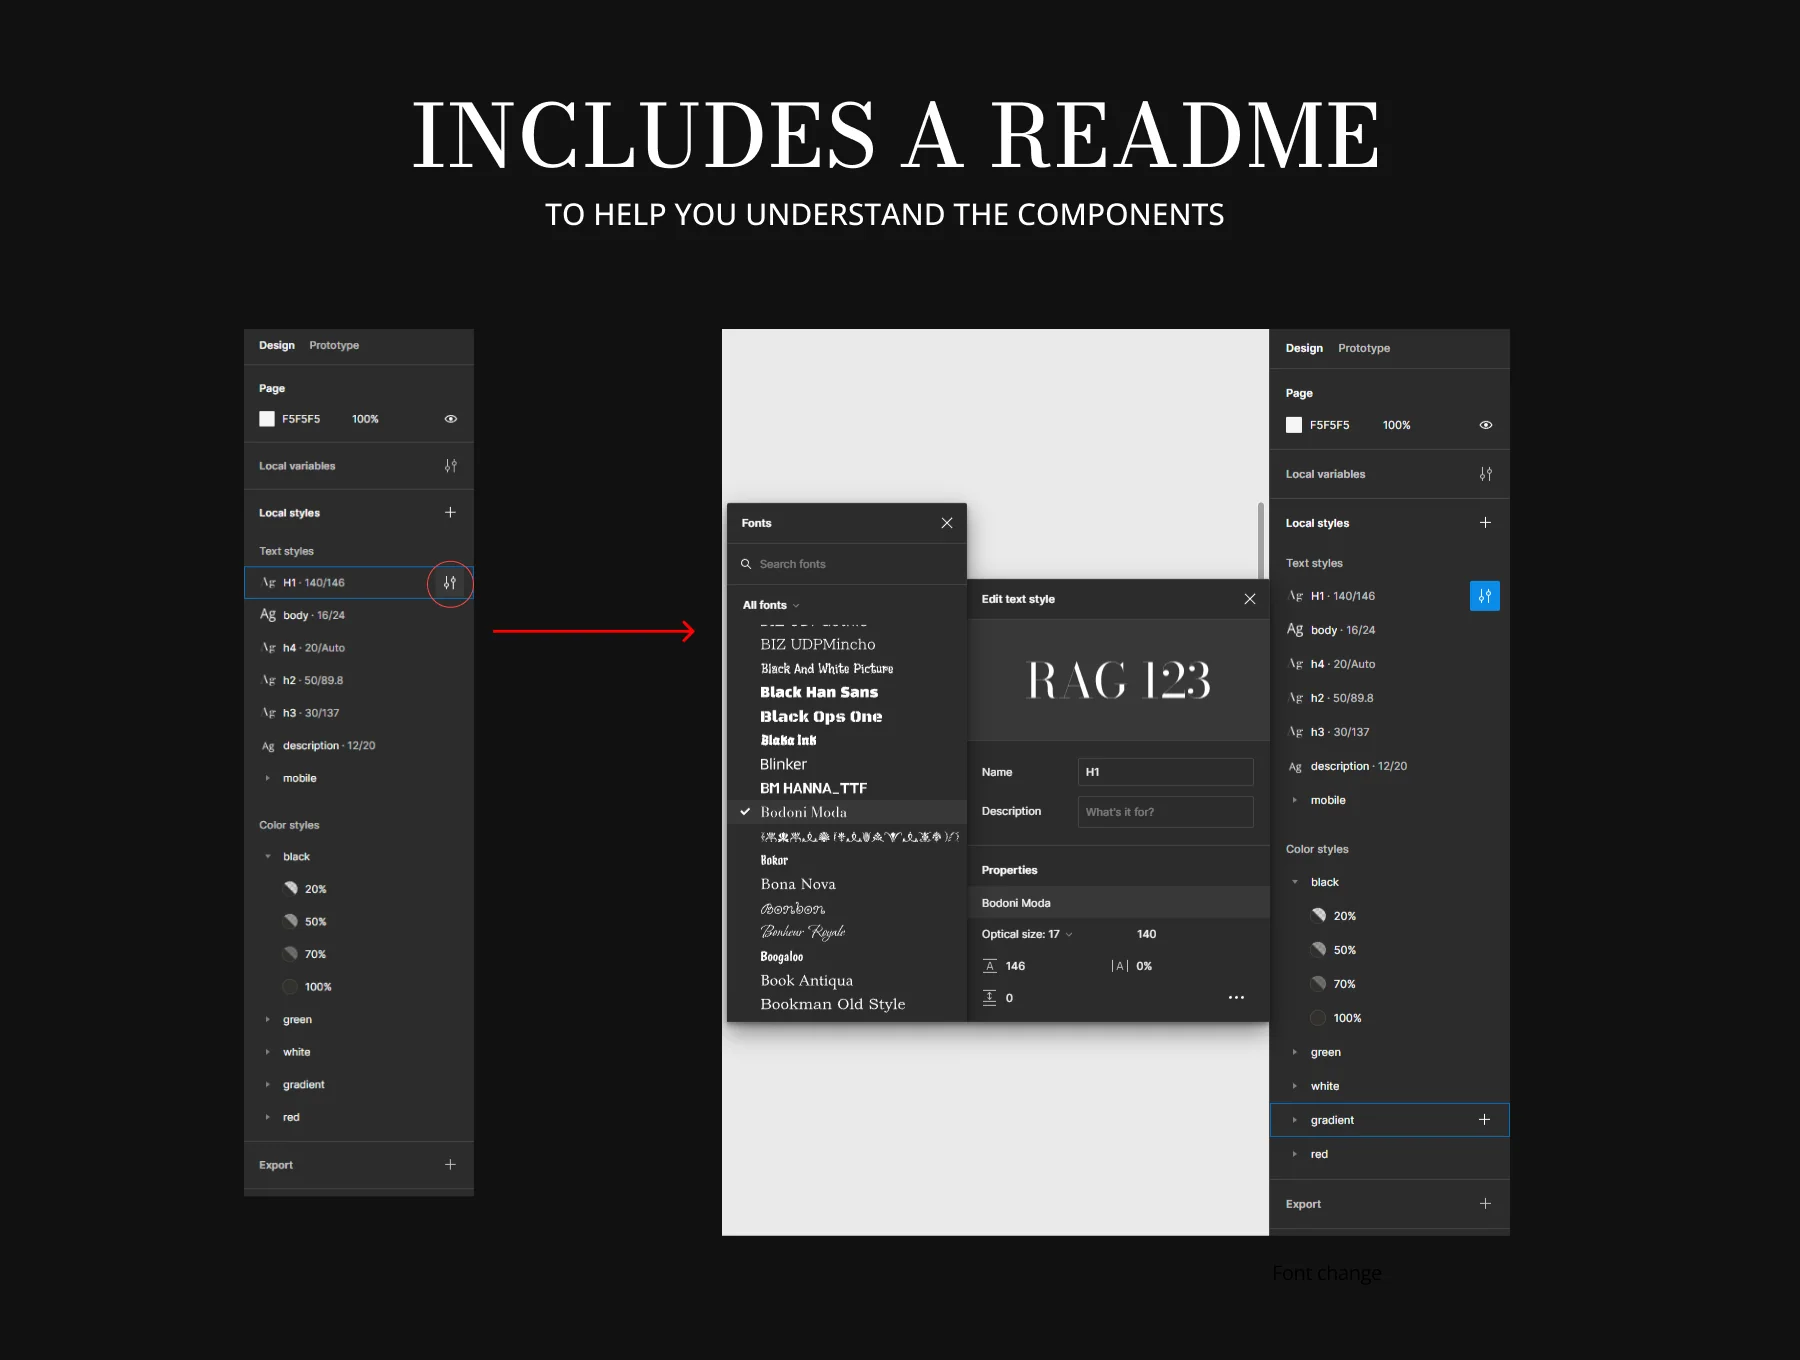Expand red color group in left panel
Image resolution: width=1800 pixels, height=1360 pixels.
coord(268,1117)
